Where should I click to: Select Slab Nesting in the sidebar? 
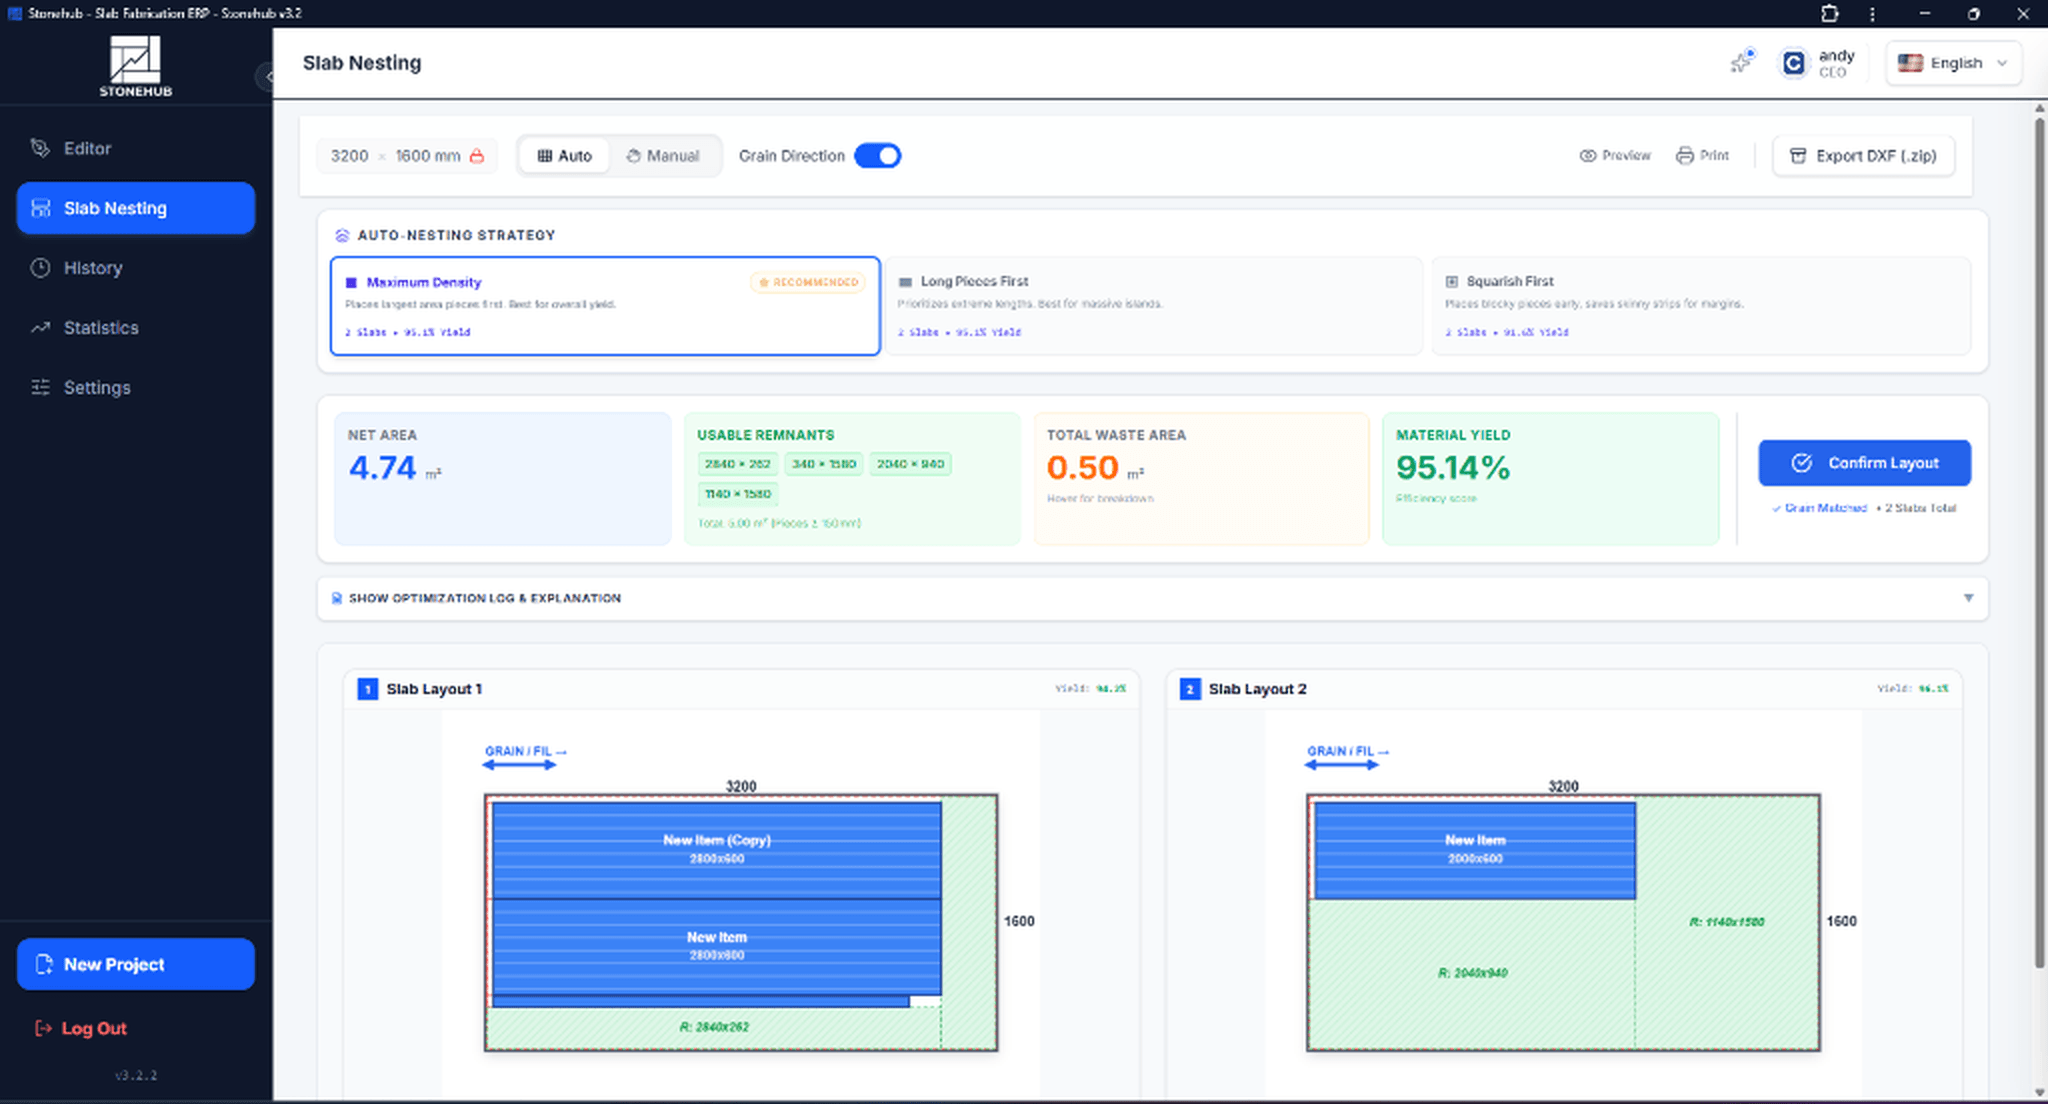click(135, 208)
